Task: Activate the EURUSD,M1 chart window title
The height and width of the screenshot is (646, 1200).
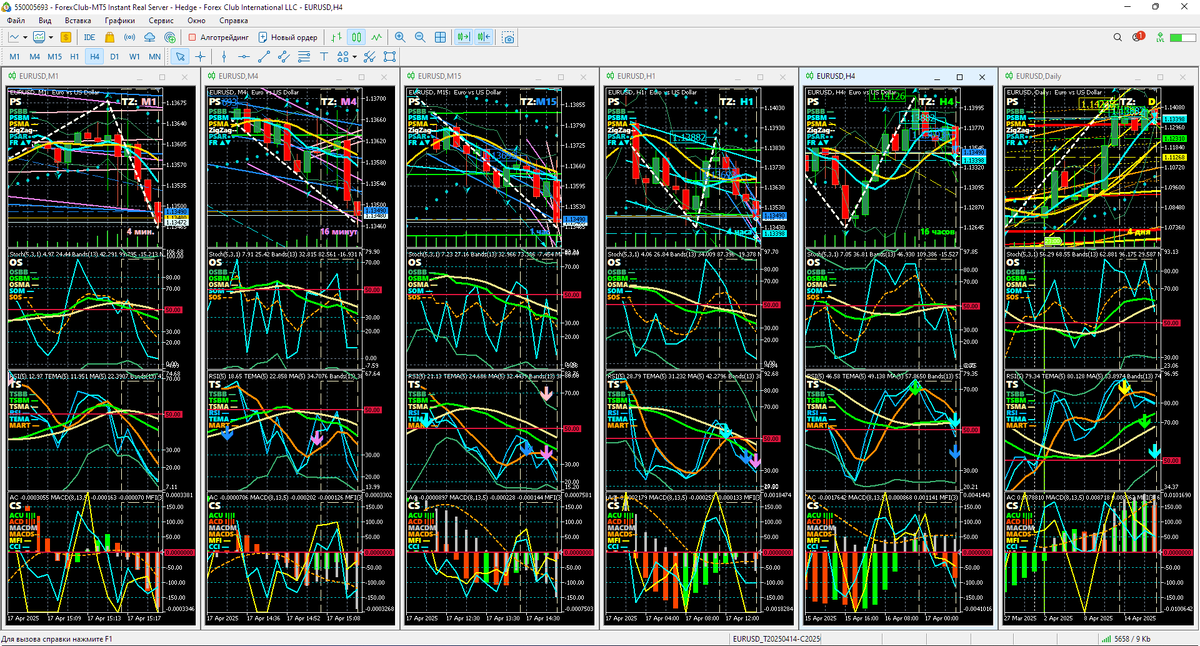Action: click(39, 76)
